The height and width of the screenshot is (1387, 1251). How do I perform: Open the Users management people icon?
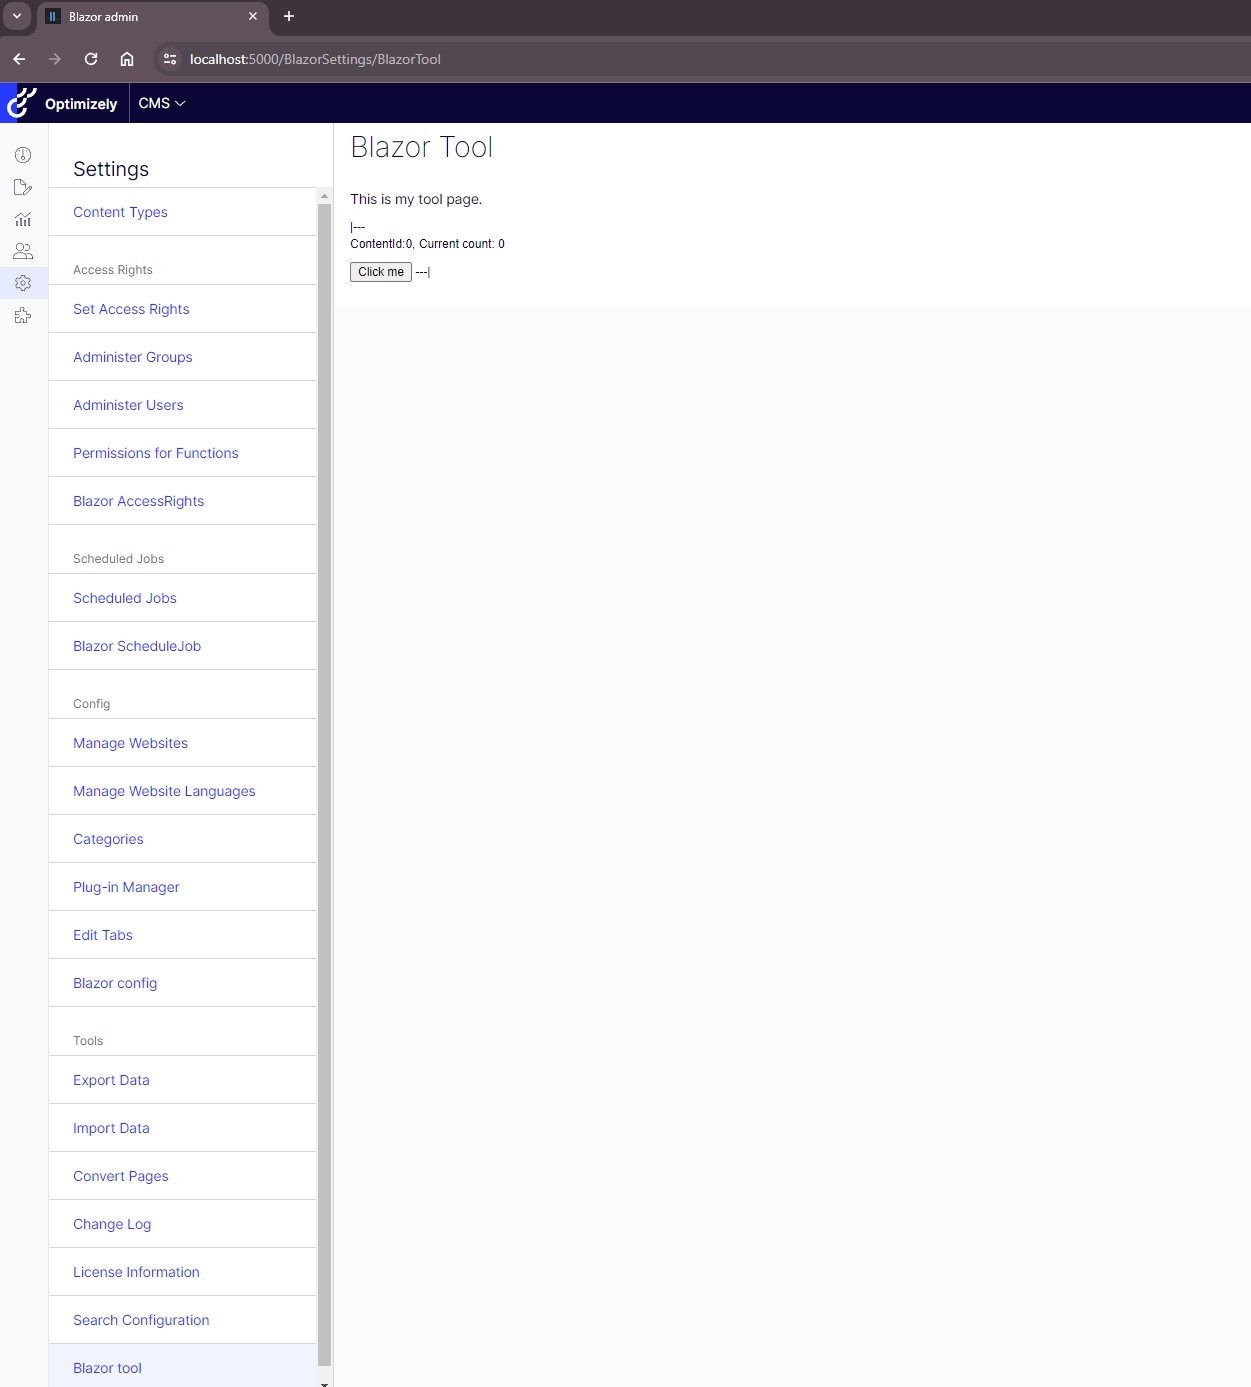point(23,251)
